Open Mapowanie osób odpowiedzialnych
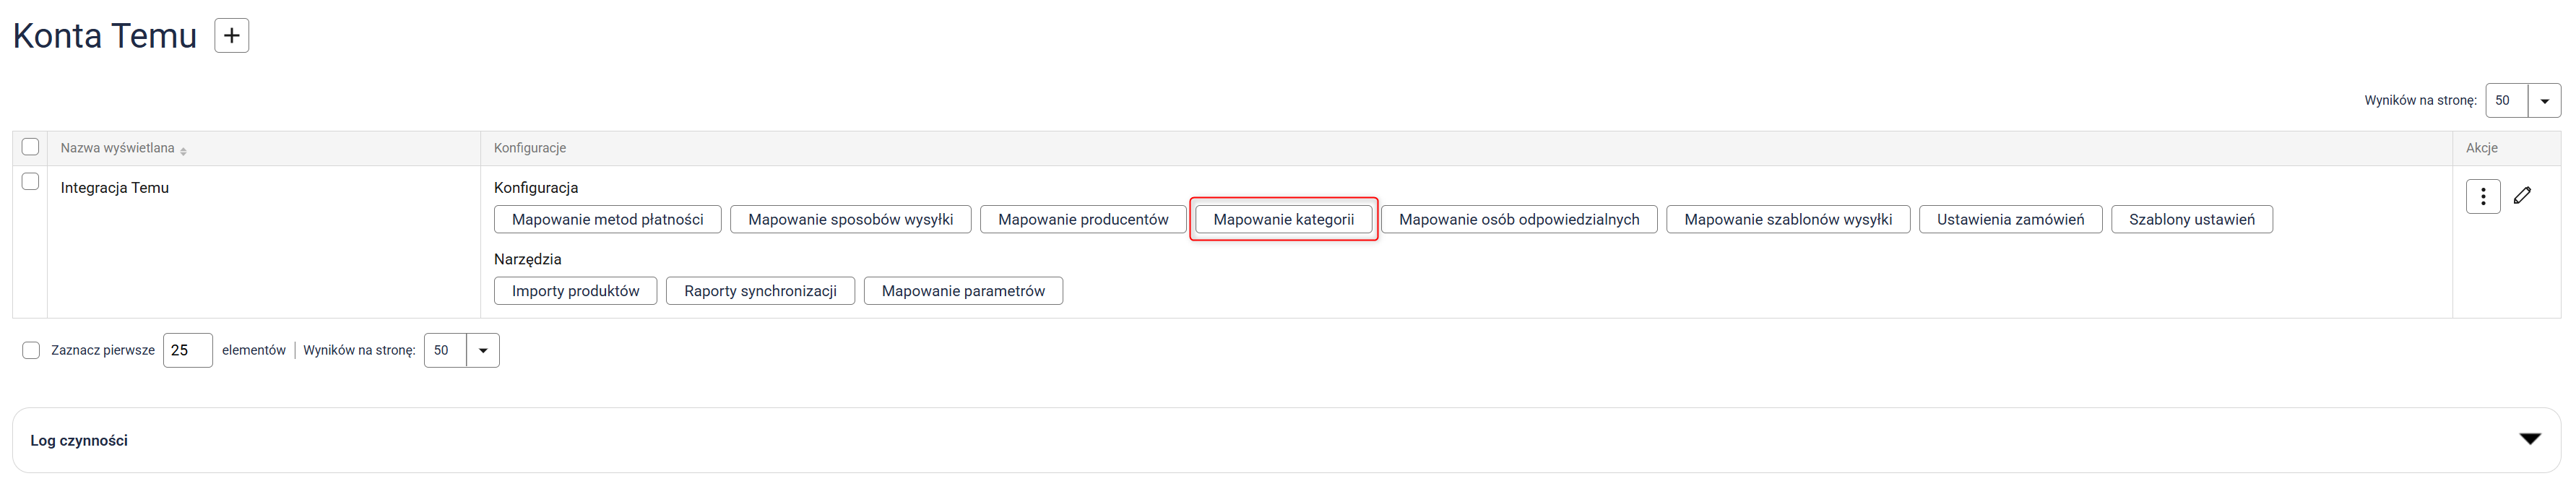This screenshot has height=489, width=2576. coord(1518,219)
